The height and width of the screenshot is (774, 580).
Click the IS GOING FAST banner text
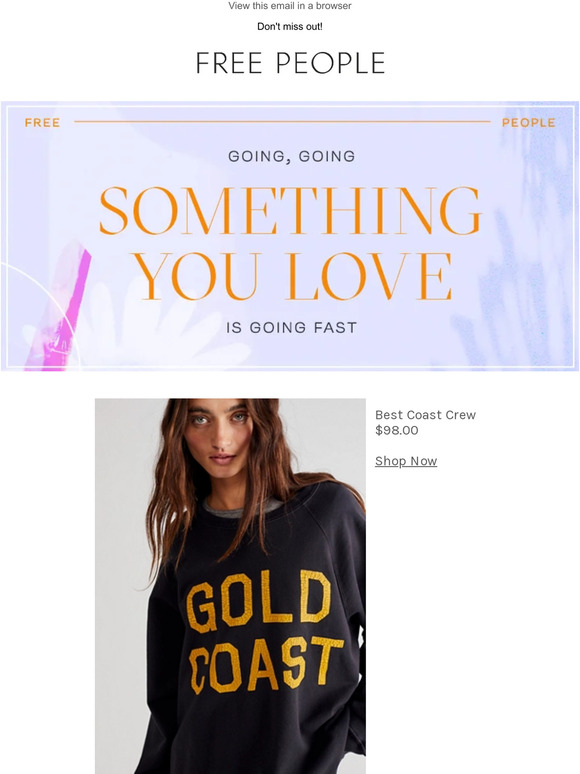tap(291, 328)
